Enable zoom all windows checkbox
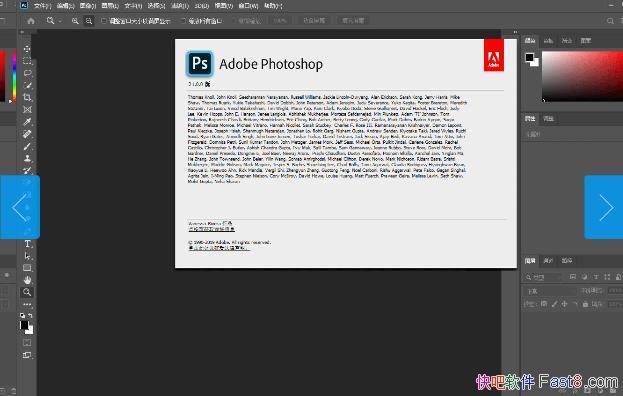Viewport: 623px width, 396px height. (183, 21)
